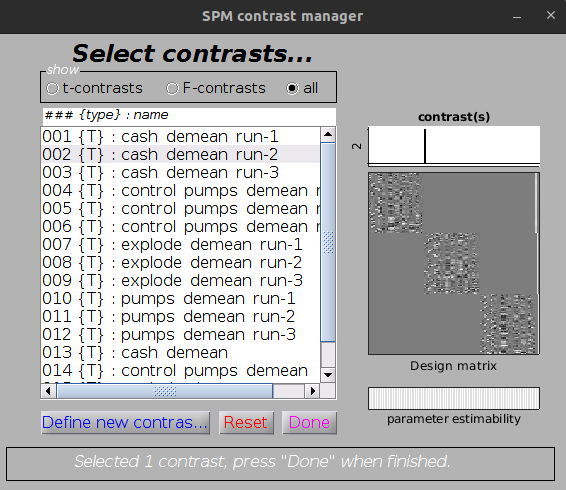
Task: Select contrast 007 explode demean run-1
Action: (180, 244)
